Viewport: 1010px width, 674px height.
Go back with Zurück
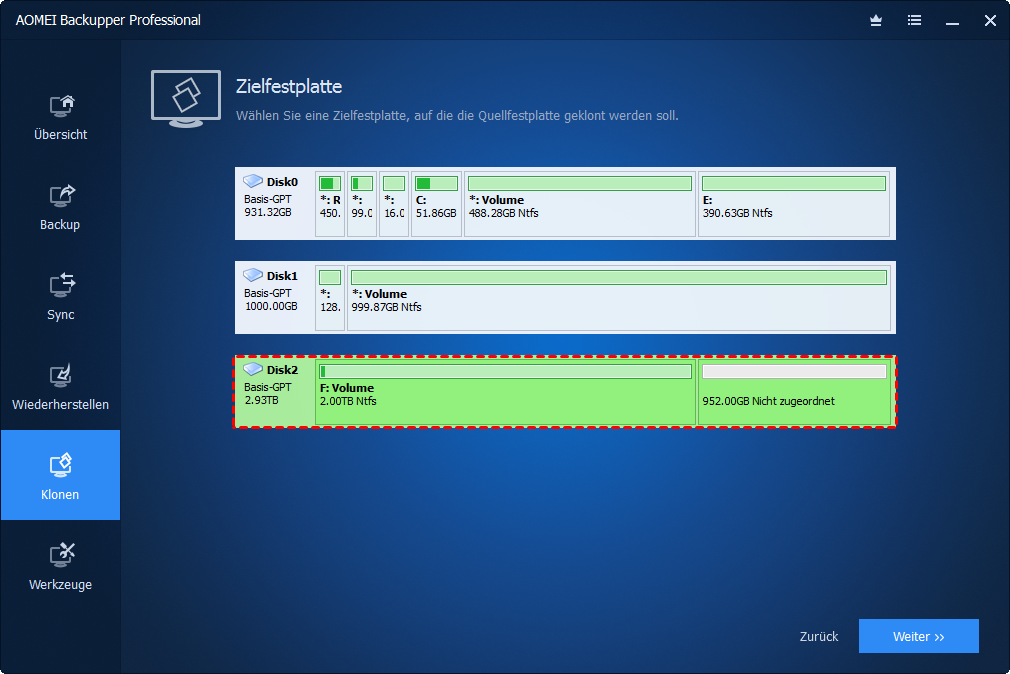coord(819,637)
